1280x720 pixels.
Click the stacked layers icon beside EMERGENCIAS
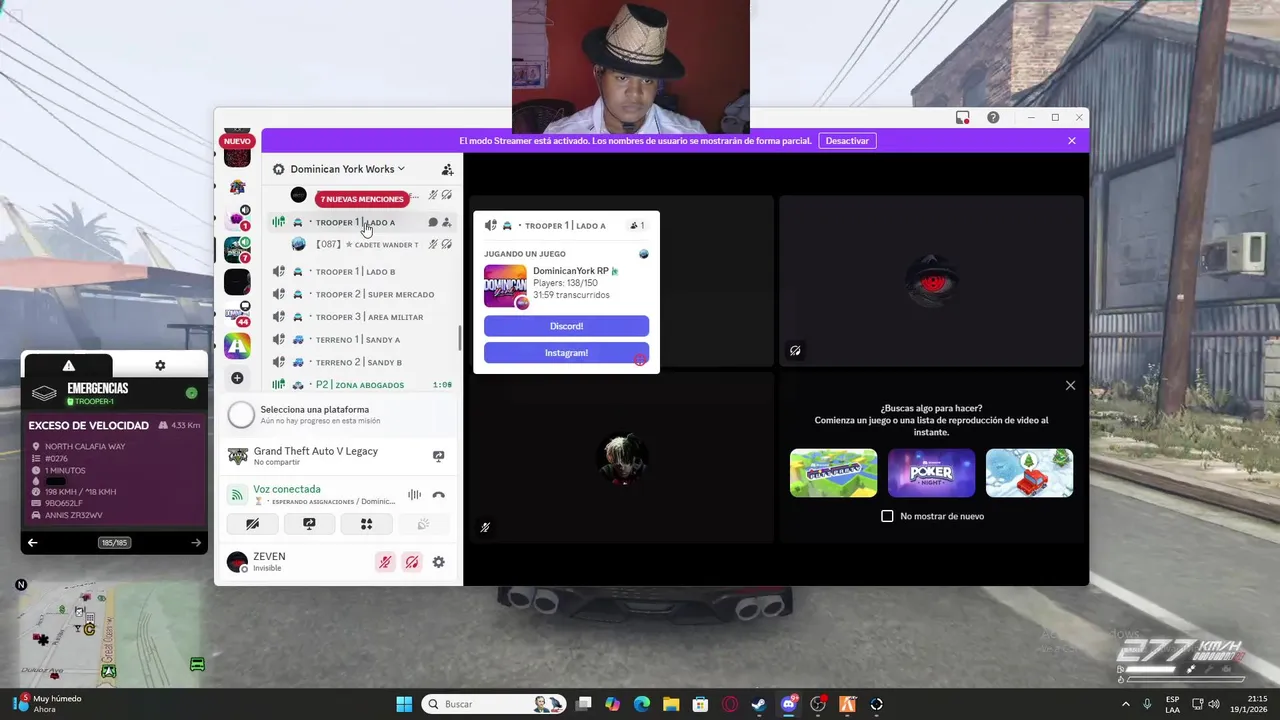44,393
